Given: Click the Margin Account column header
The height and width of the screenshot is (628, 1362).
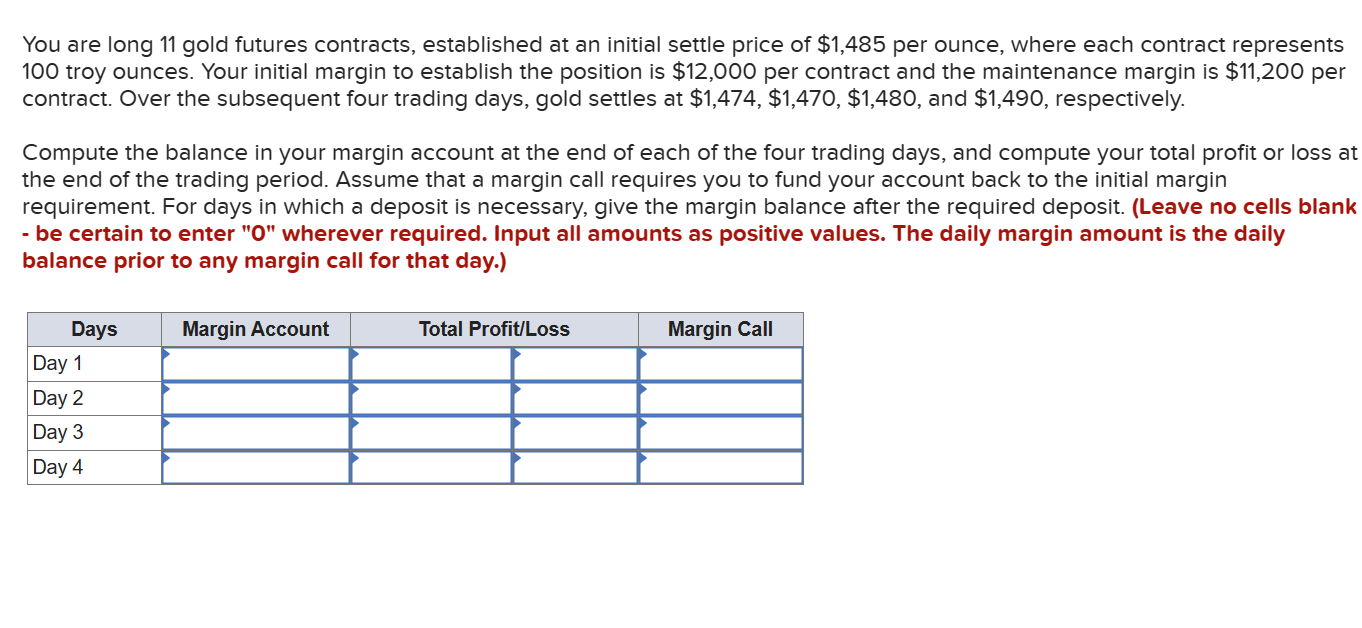Looking at the screenshot, I should 255,329.
